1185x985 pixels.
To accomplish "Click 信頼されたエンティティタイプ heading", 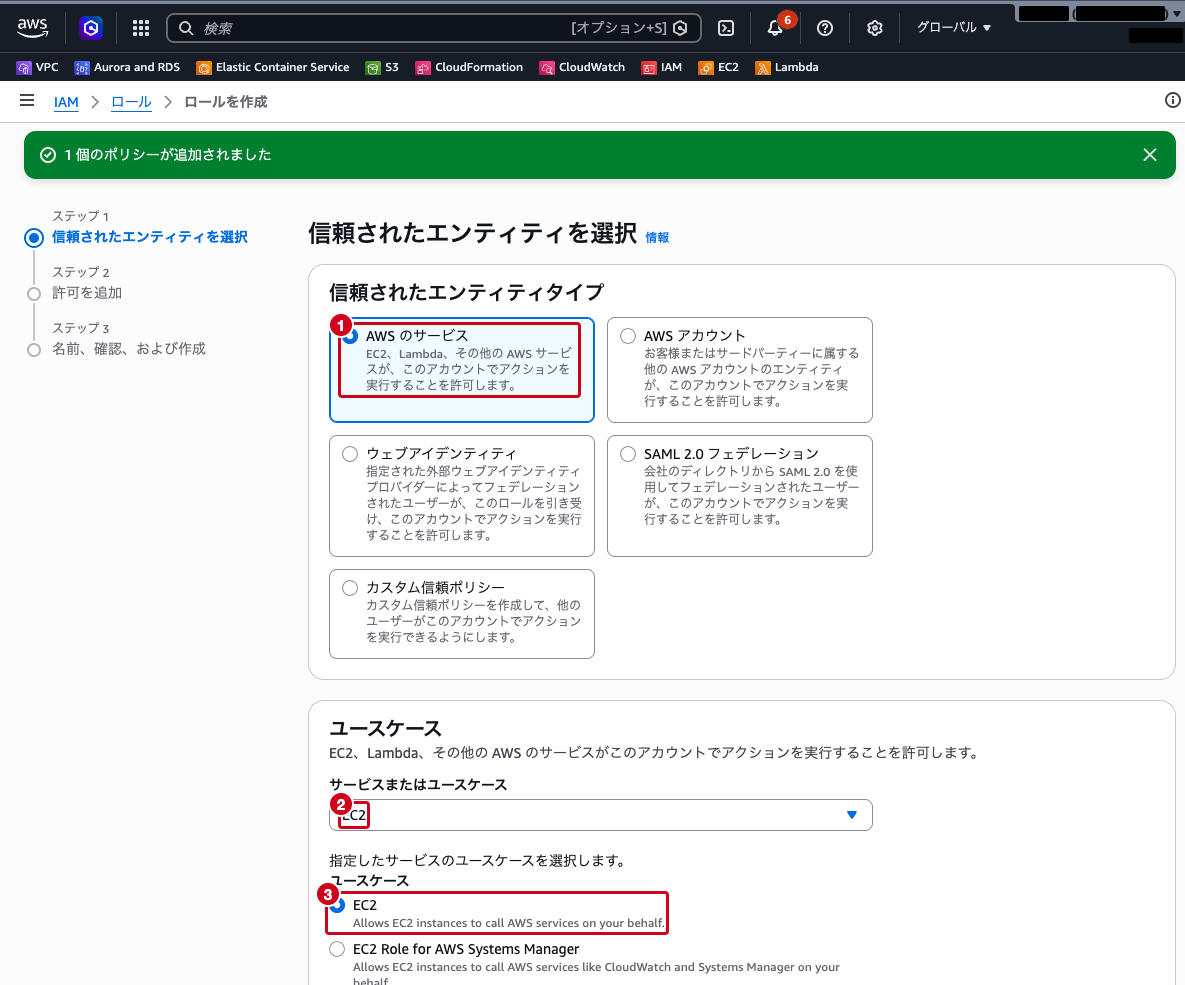I will [x=466, y=293].
